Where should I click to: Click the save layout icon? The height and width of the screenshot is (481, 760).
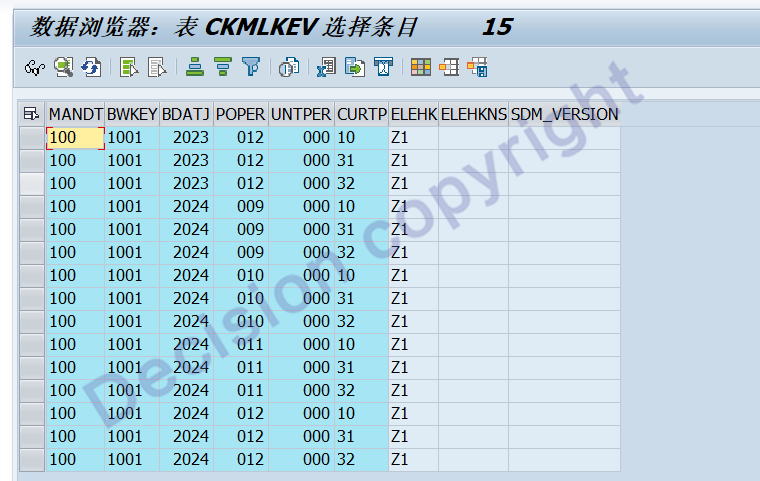tap(477, 68)
